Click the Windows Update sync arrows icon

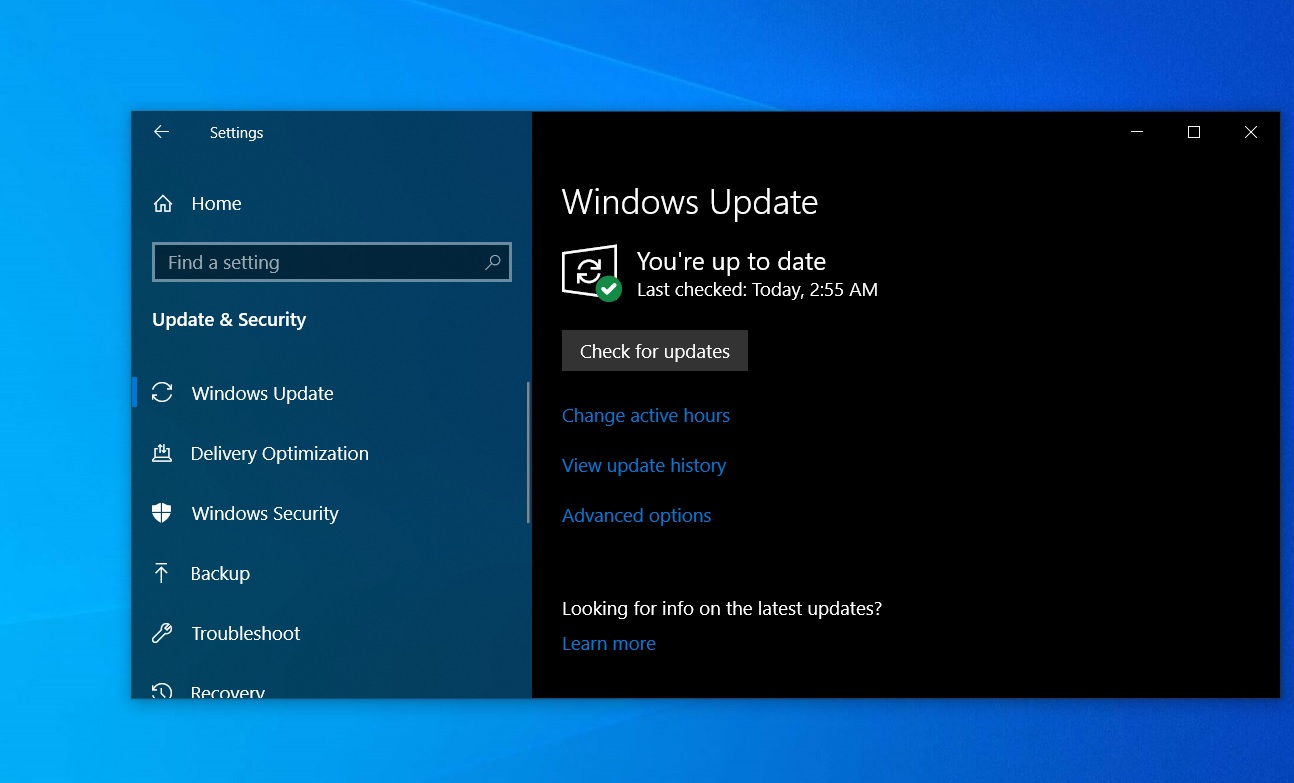[x=162, y=393]
